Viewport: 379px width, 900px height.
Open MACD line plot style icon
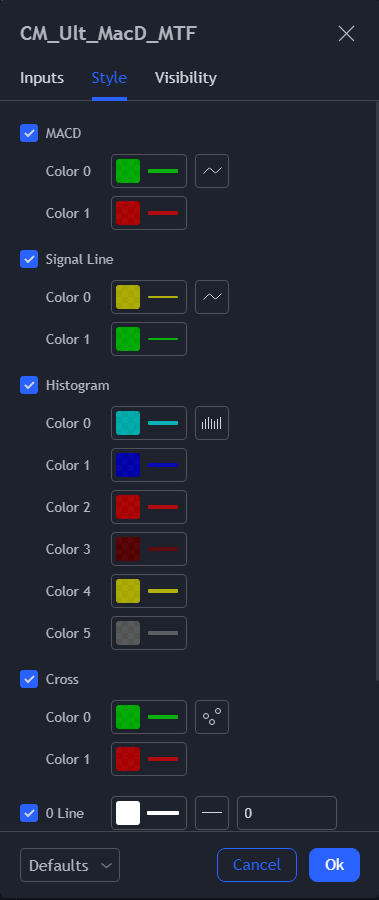(212, 171)
